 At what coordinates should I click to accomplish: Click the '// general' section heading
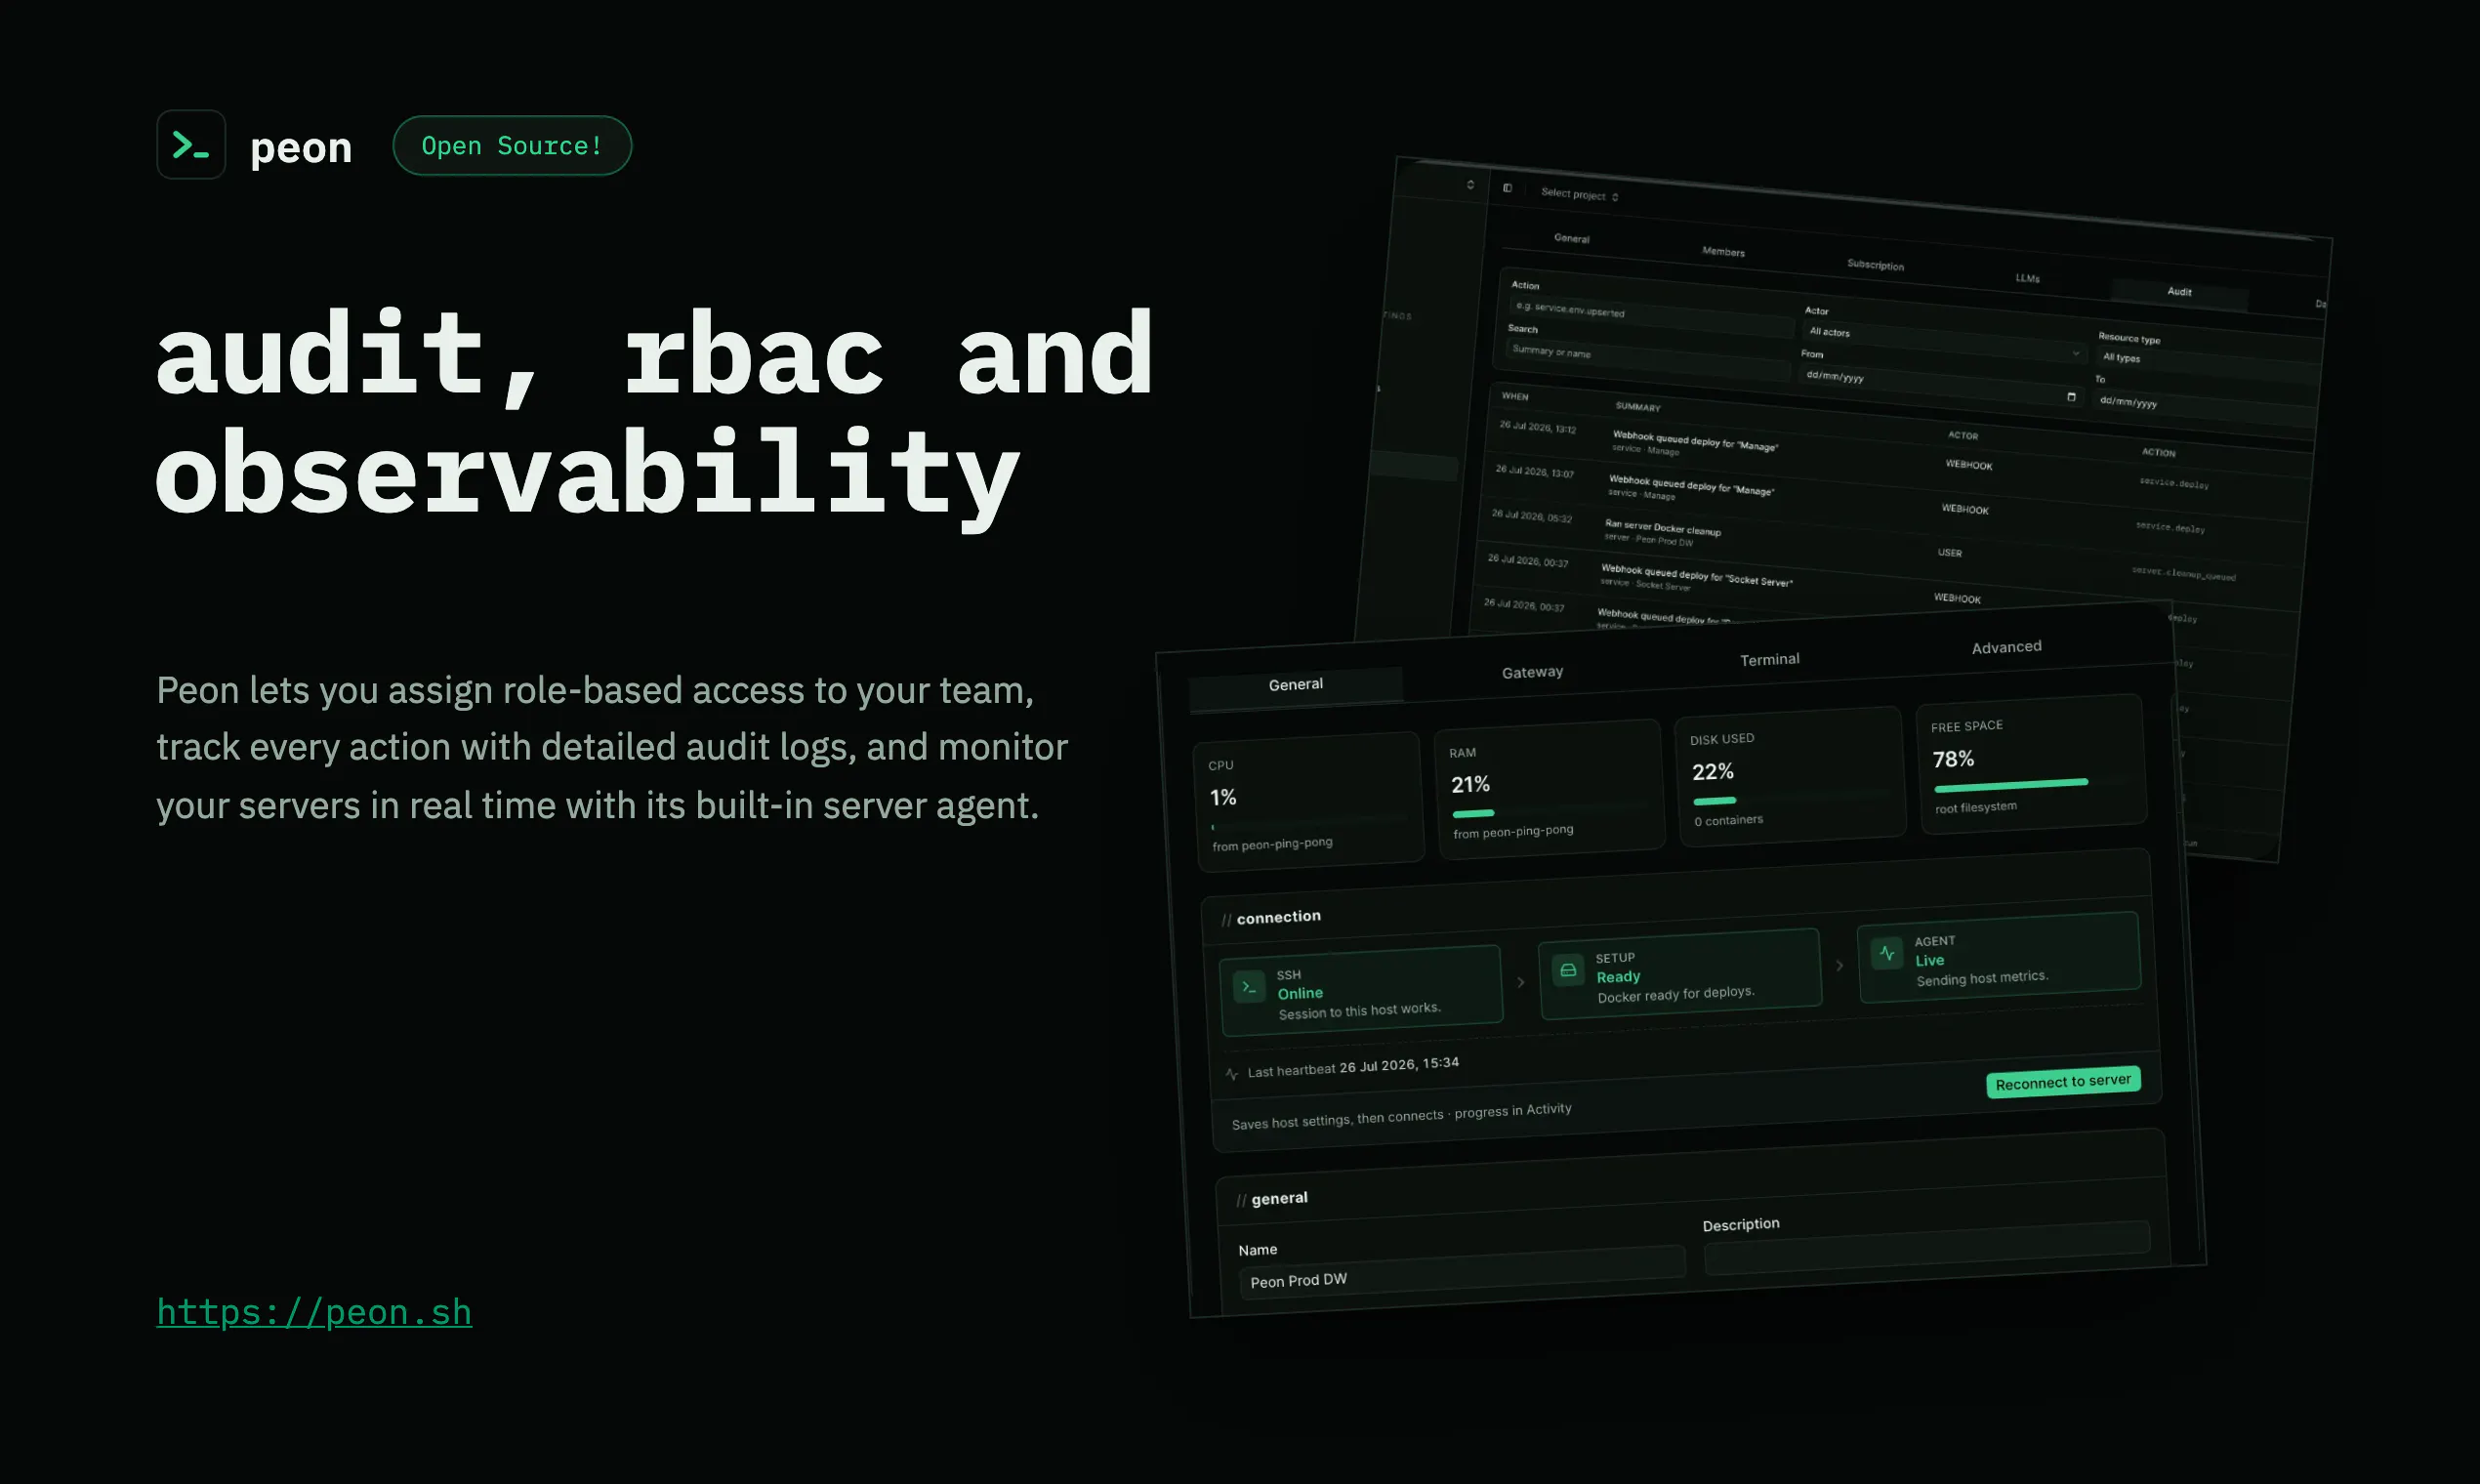pos(1272,1199)
